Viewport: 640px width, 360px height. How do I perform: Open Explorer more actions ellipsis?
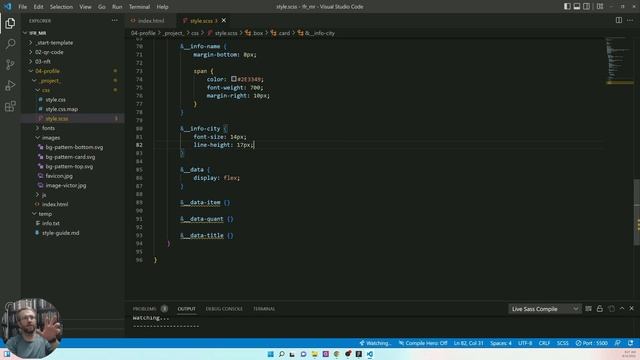pos(115,20)
